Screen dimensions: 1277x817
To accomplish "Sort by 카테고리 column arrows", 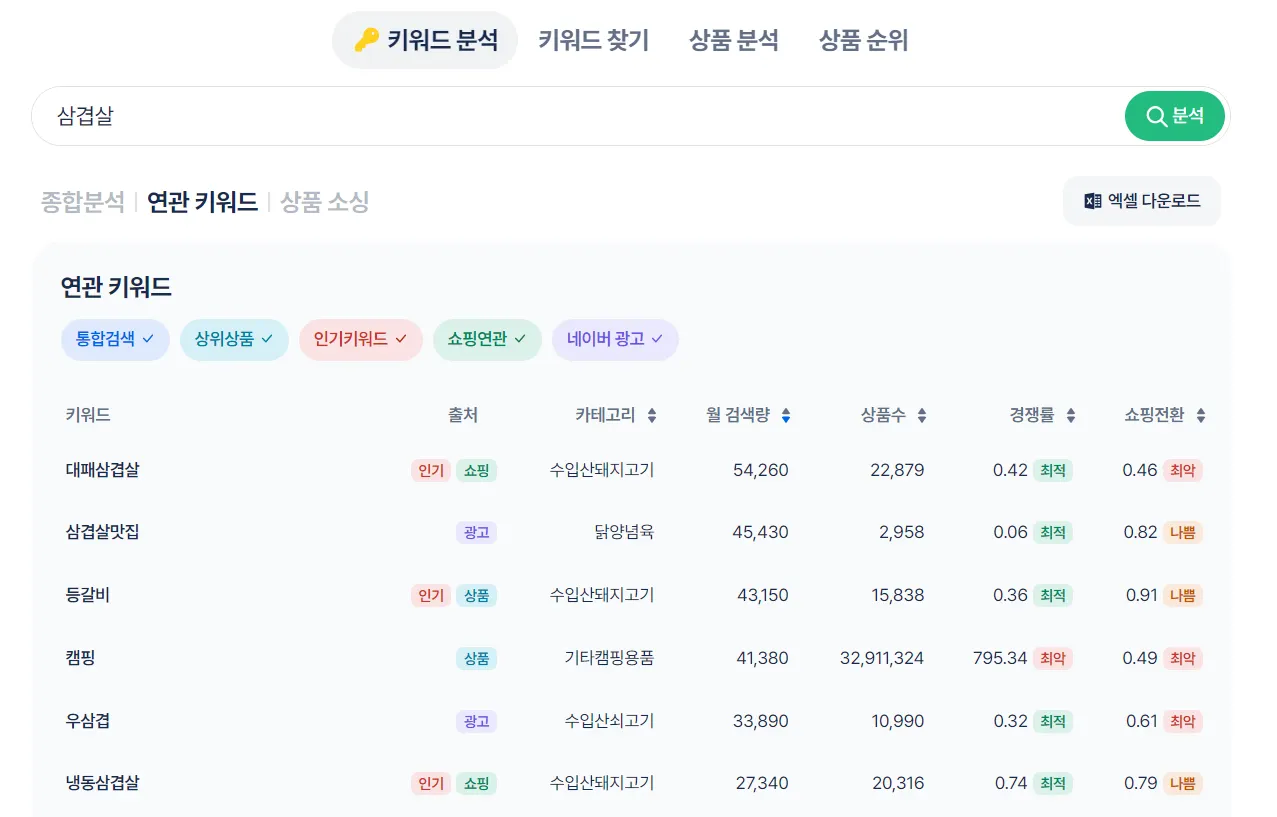I will (652, 416).
